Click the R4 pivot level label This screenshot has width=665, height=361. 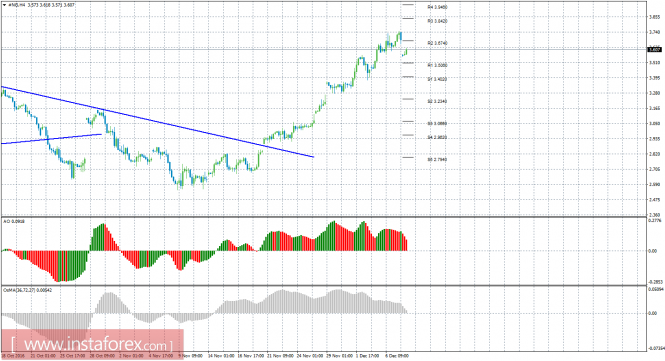click(x=437, y=7)
